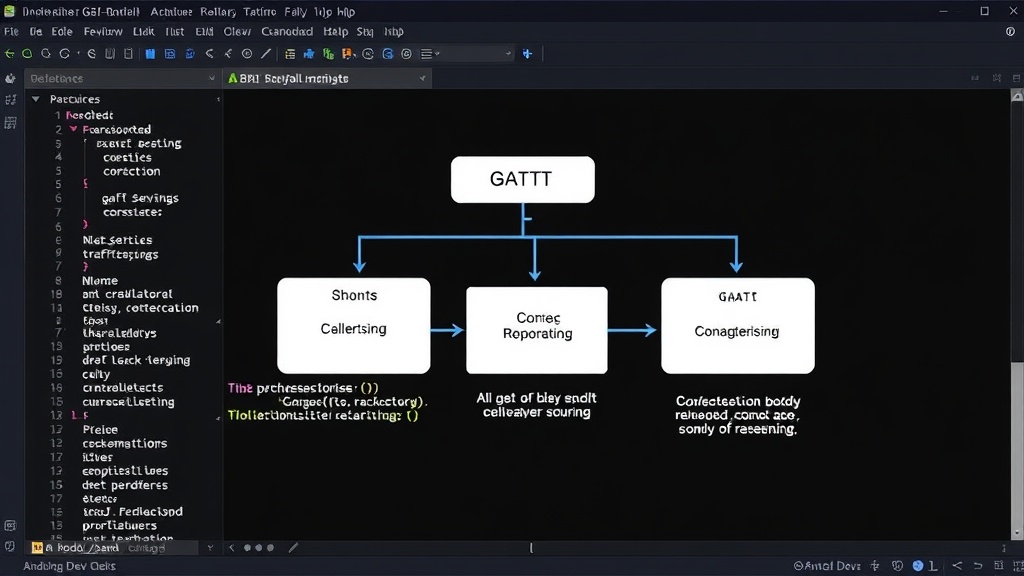The image size is (1024, 576).
Task: Open the Defetancs panel dropdown
Action: point(212,78)
